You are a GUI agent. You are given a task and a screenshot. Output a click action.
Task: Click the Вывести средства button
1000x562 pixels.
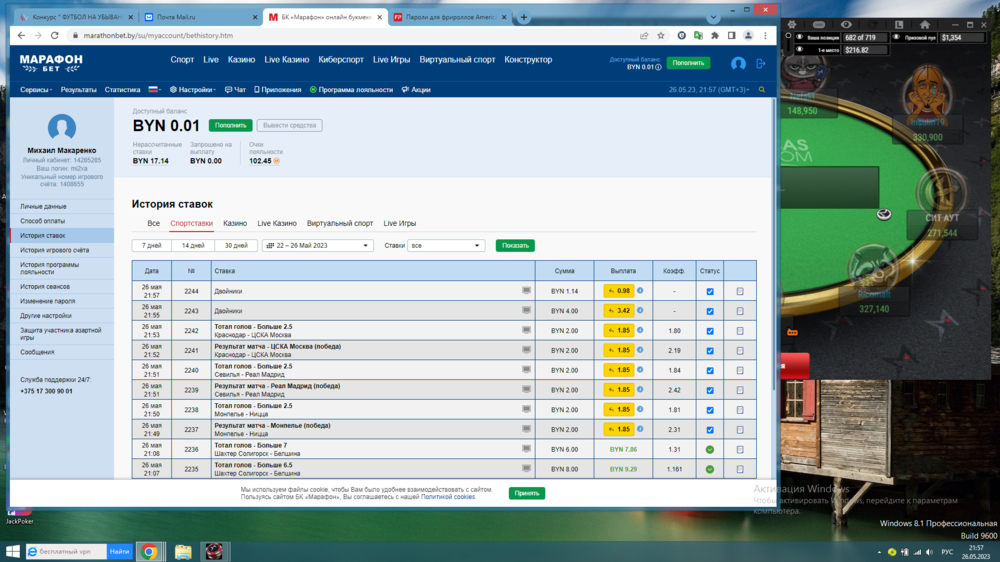coord(289,125)
